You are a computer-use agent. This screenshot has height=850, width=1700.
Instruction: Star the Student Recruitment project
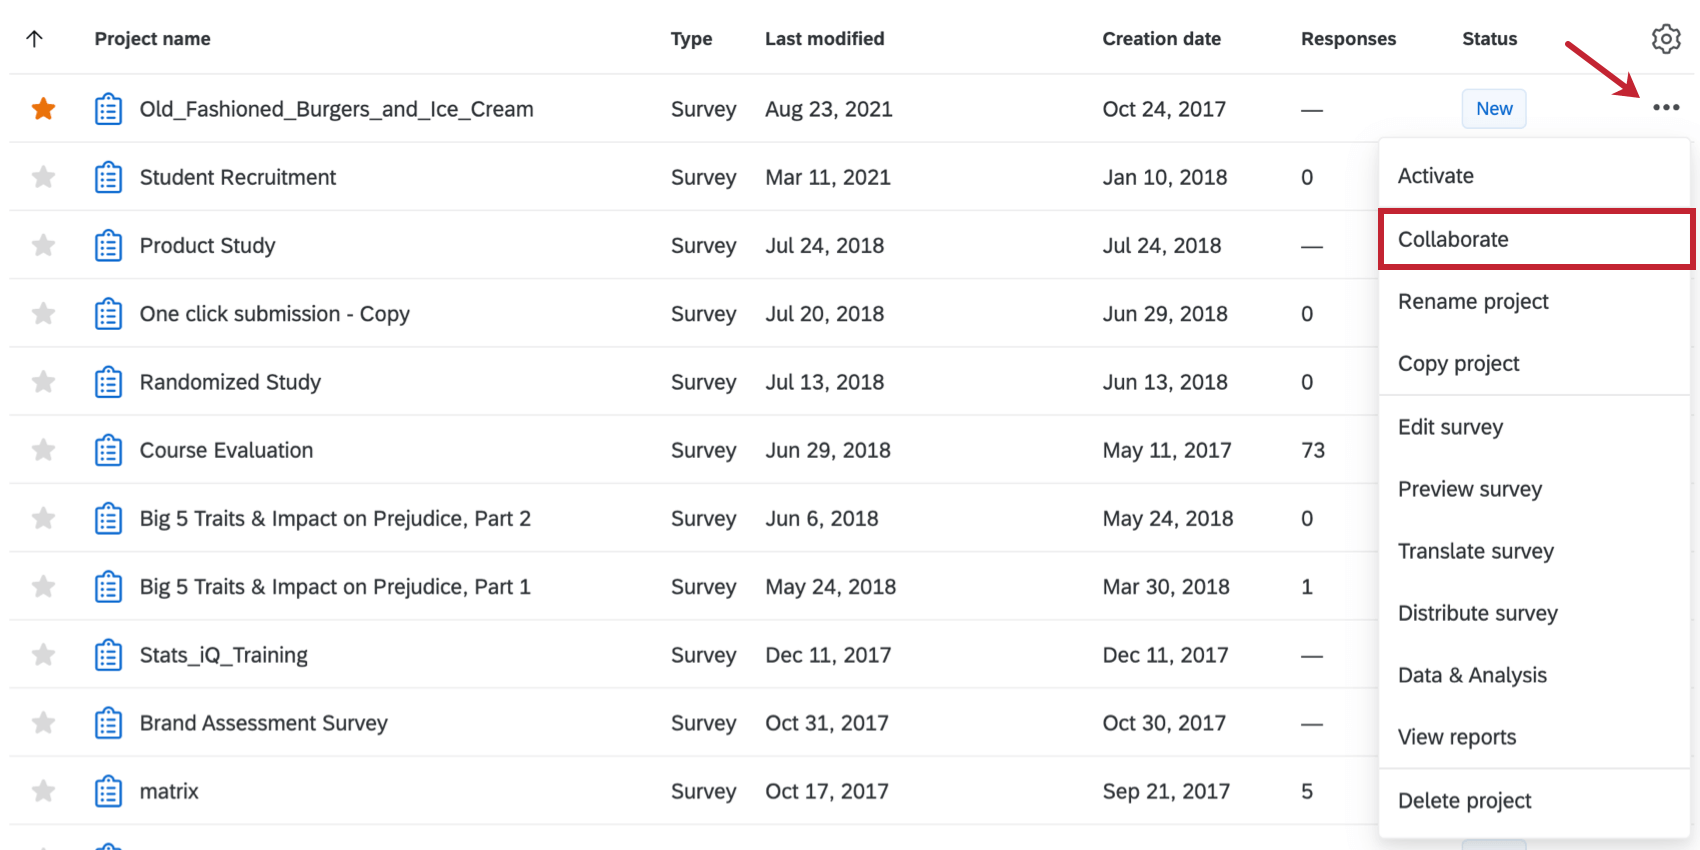pos(43,177)
